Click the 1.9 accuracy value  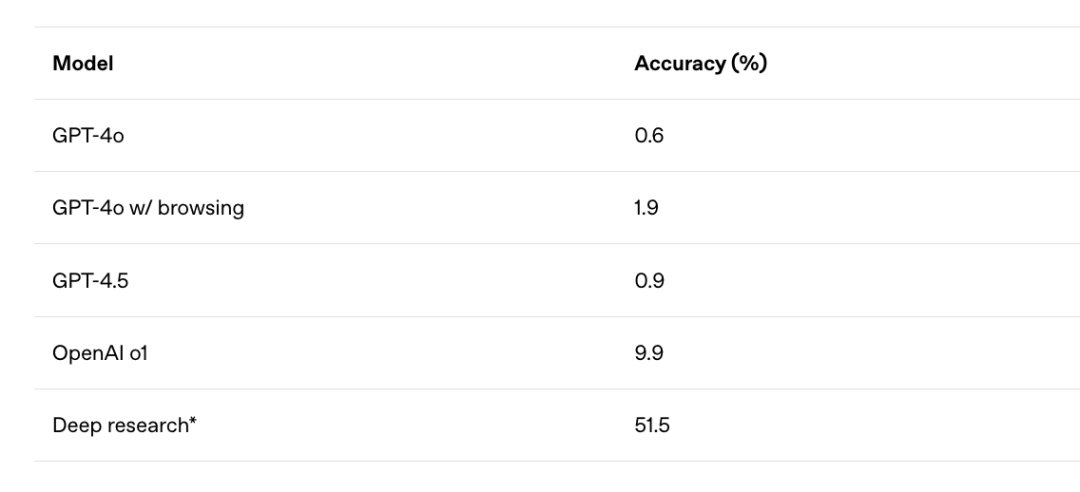coord(647,208)
